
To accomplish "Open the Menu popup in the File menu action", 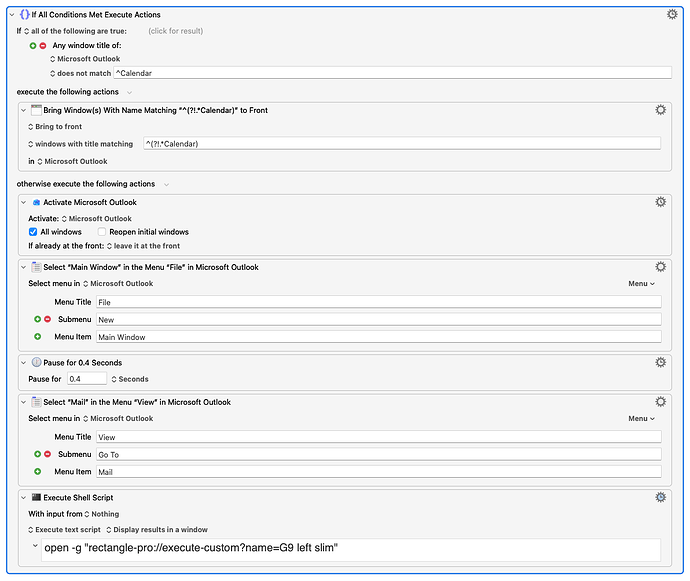I will point(641,284).
